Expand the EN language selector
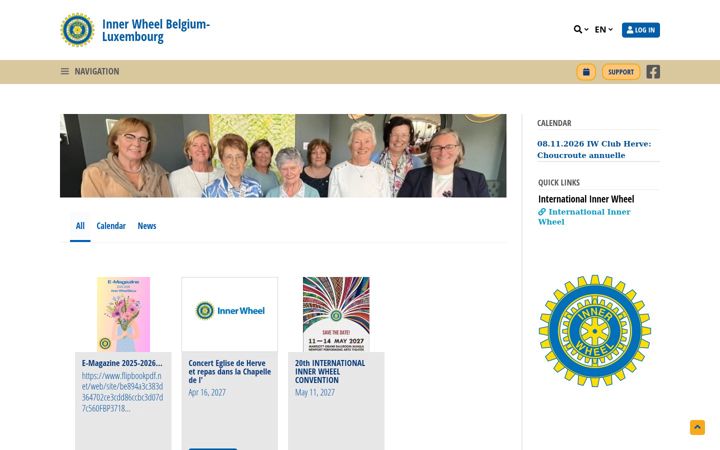The width and height of the screenshot is (720, 450). click(603, 29)
